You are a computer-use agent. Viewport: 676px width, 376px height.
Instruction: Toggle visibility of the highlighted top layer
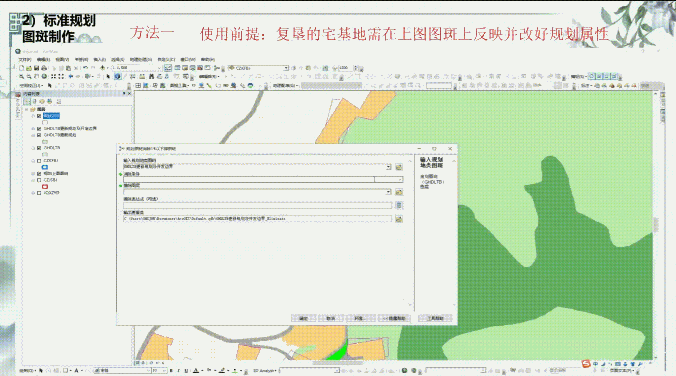coord(39,116)
